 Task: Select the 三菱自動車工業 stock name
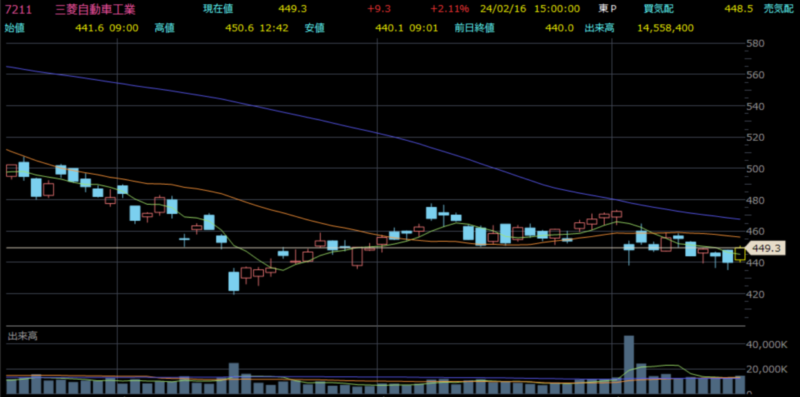[x=95, y=9]
